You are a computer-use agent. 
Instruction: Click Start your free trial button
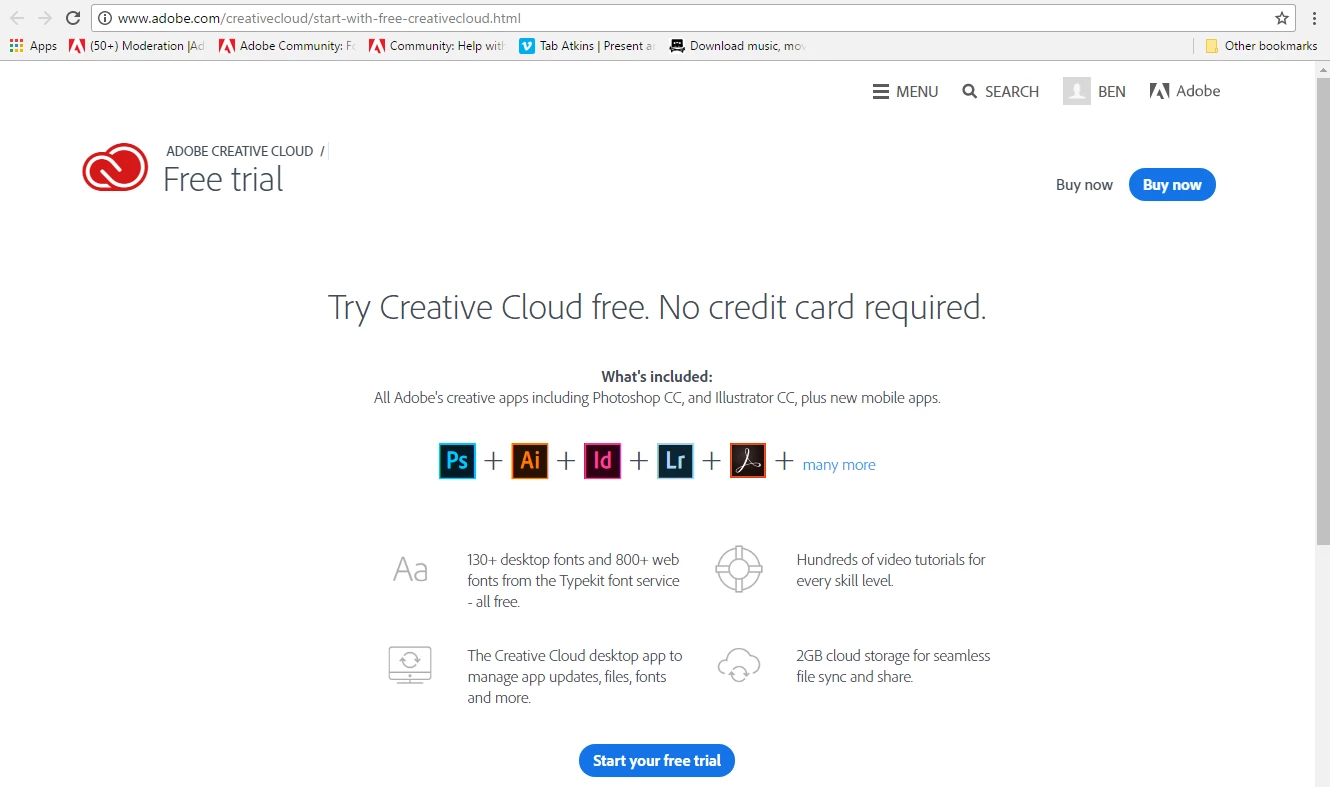(657, 761)
